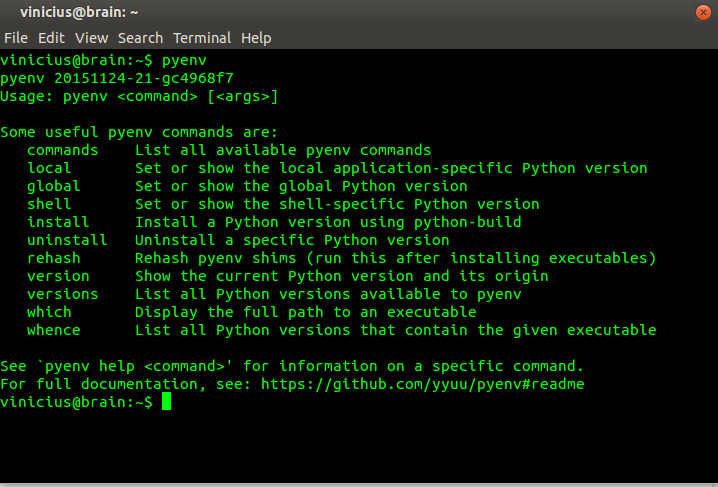Open the Help menu
This screenshot has height=487, width=718.
click(x=256, y=38)
